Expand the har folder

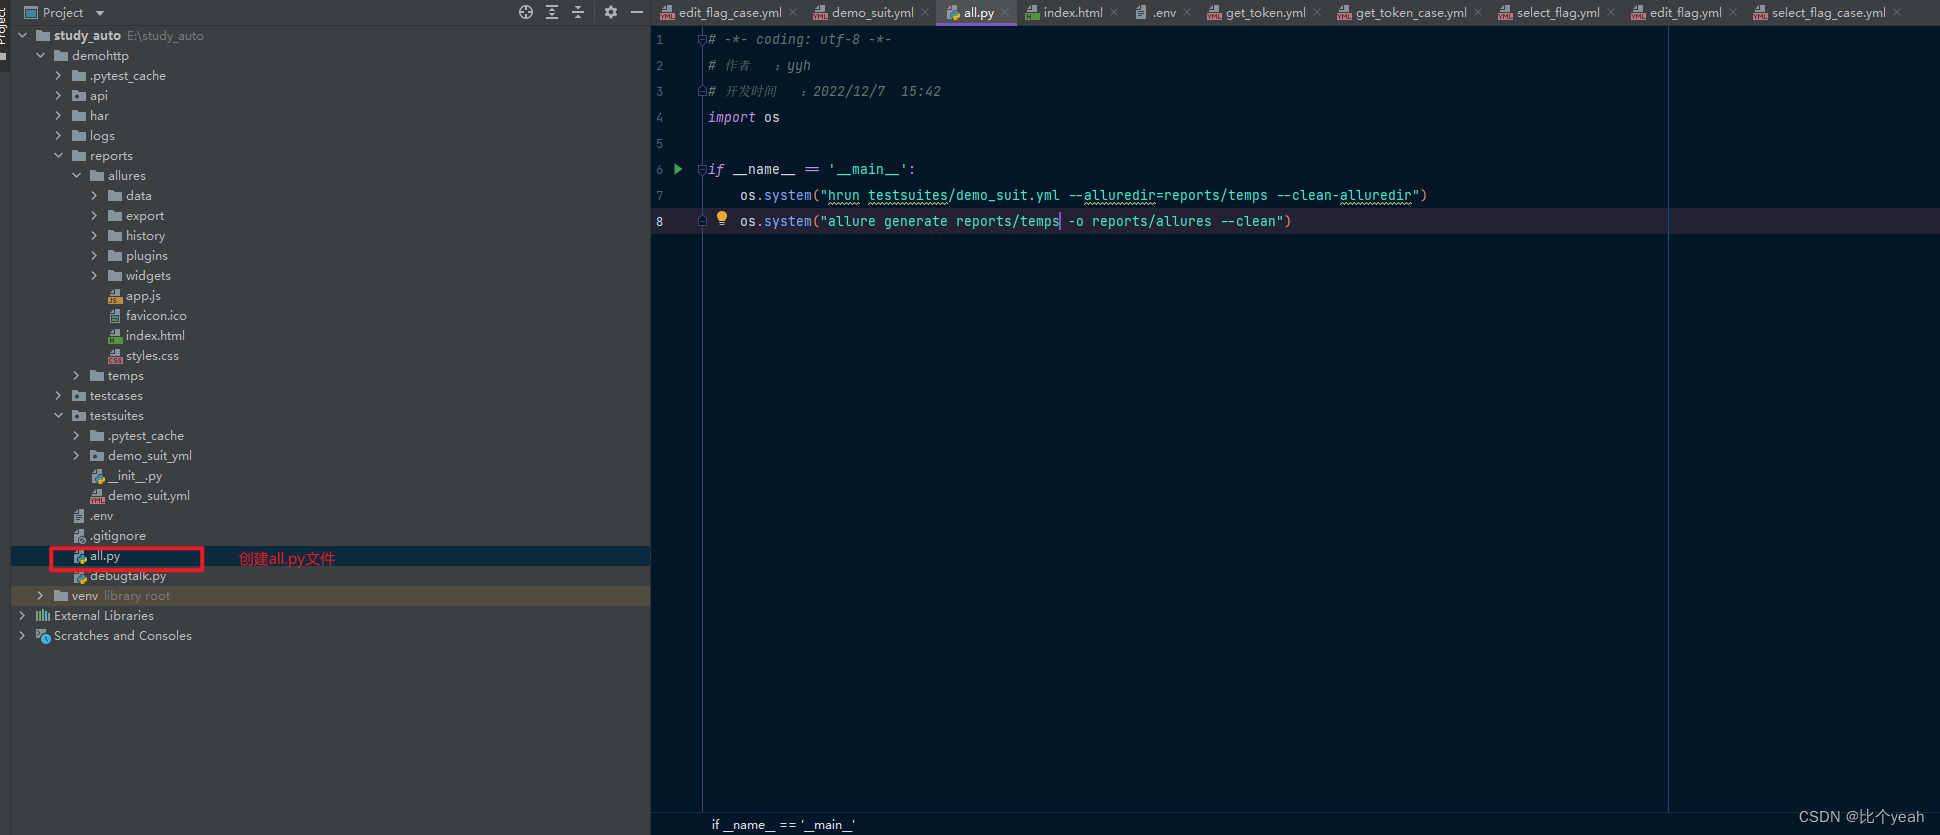click(x=58, y=115)
